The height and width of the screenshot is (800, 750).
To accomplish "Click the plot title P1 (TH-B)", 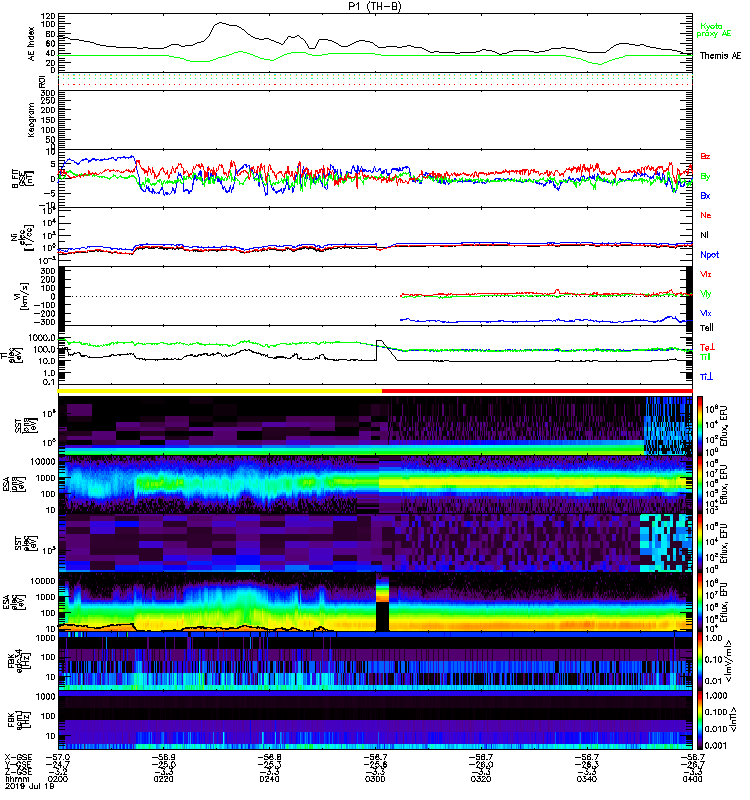I will coord(374,6).
